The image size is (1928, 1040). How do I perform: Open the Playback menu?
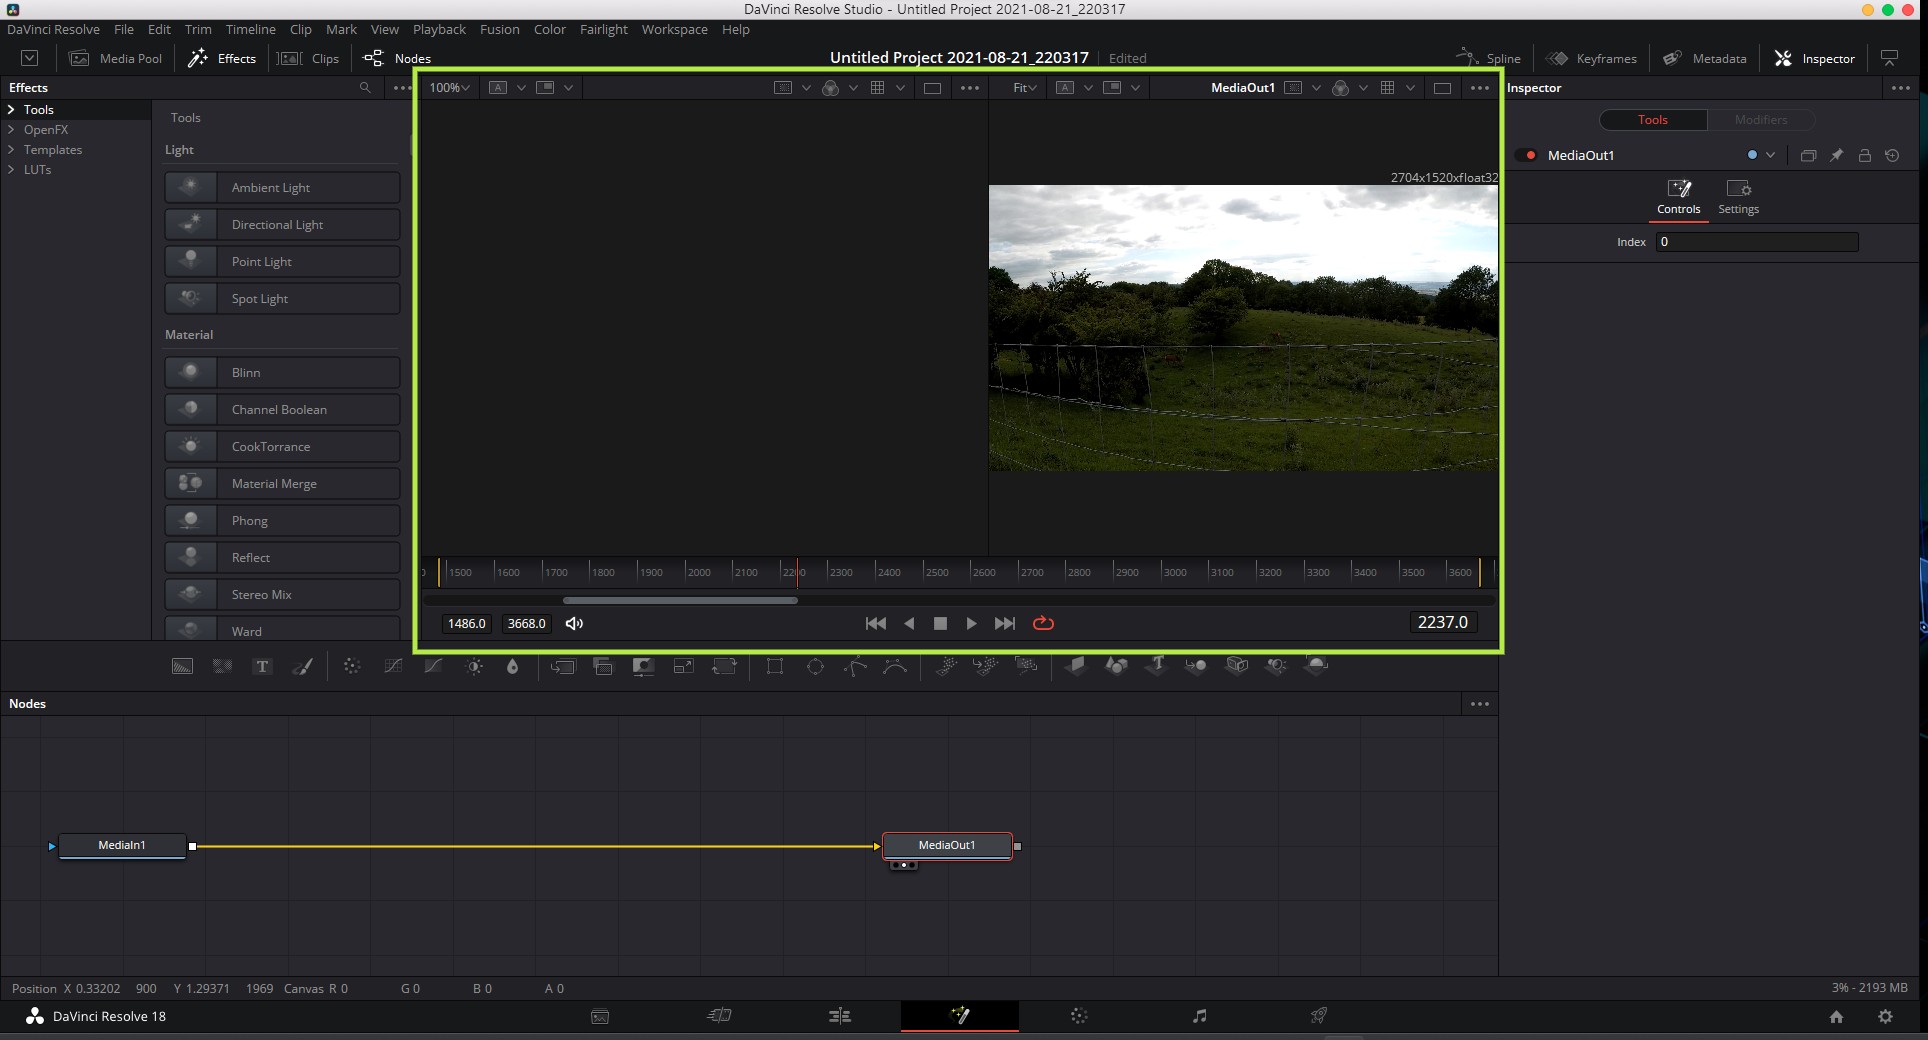click(x=439, y=30)
